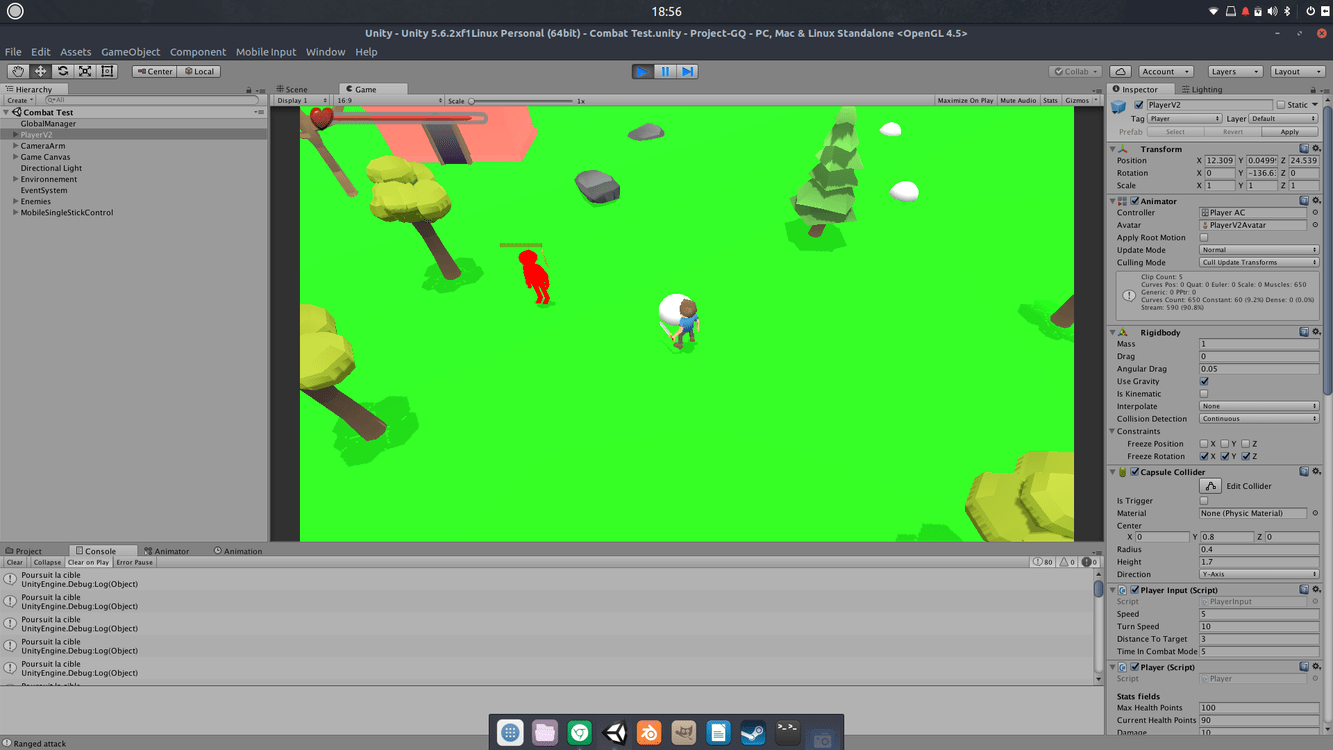Open the Component menu
The image size is (1333, 750).
point(198,52)
